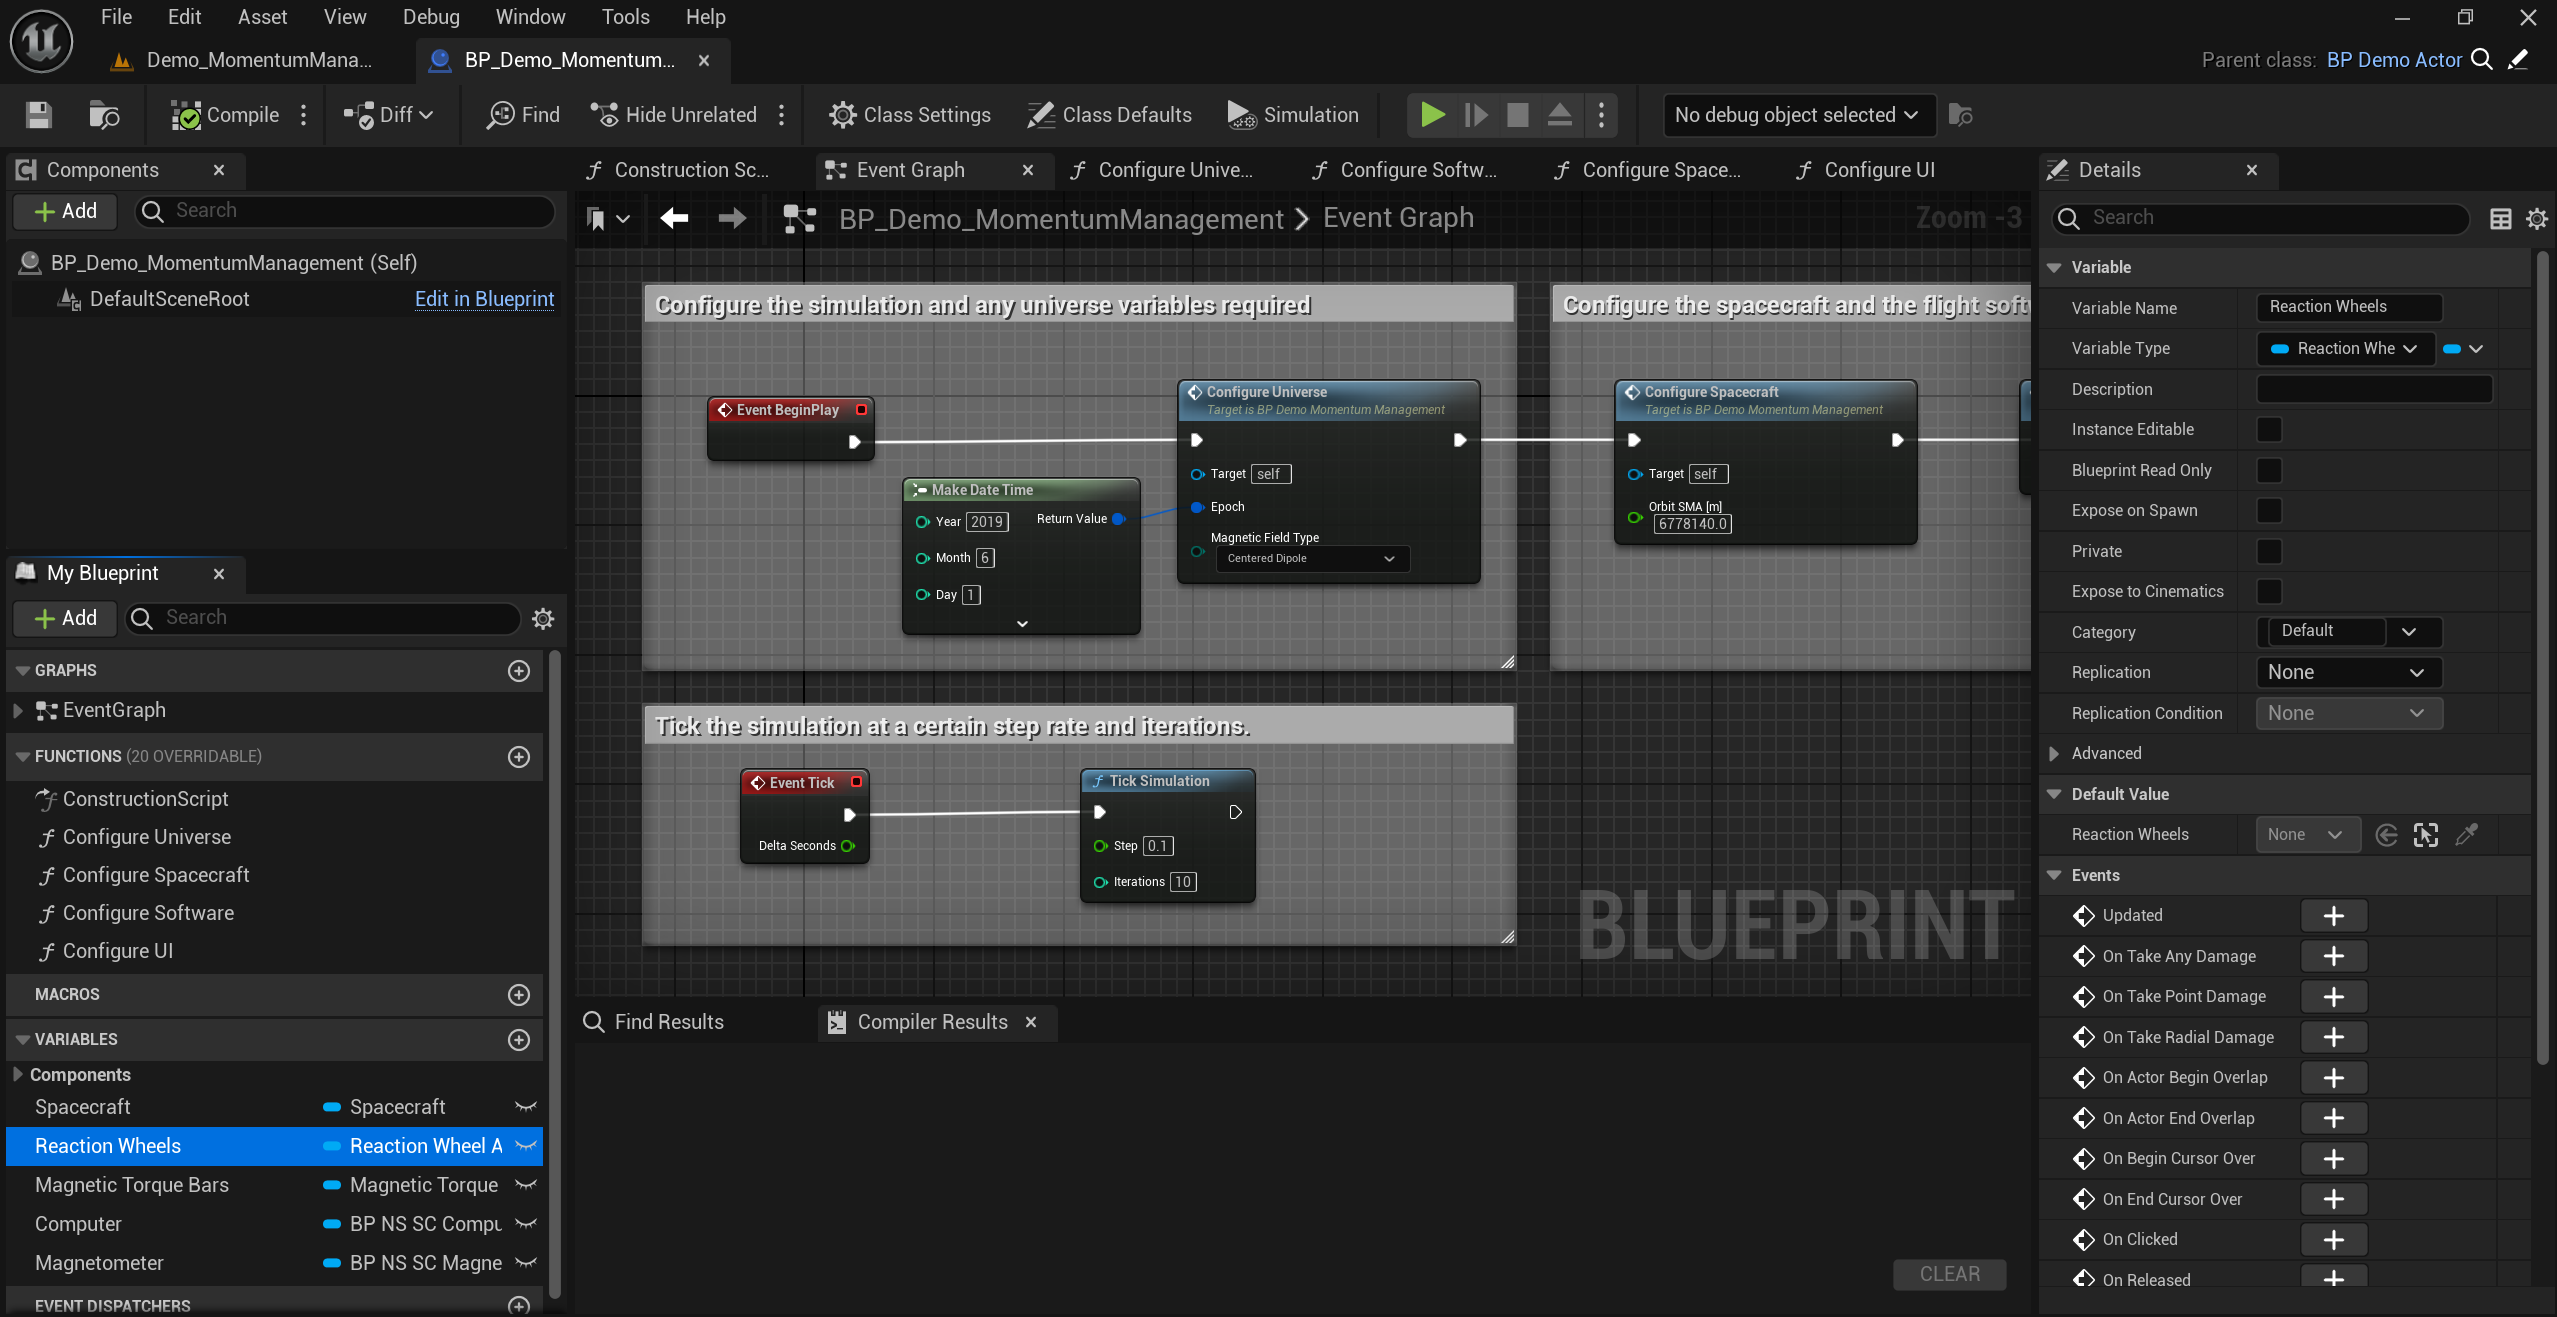The height and width of the screenshot is (1317, 2557).
Task: Enable Blueprint Read Only checkbox
Action: (x=2269, y=471)
